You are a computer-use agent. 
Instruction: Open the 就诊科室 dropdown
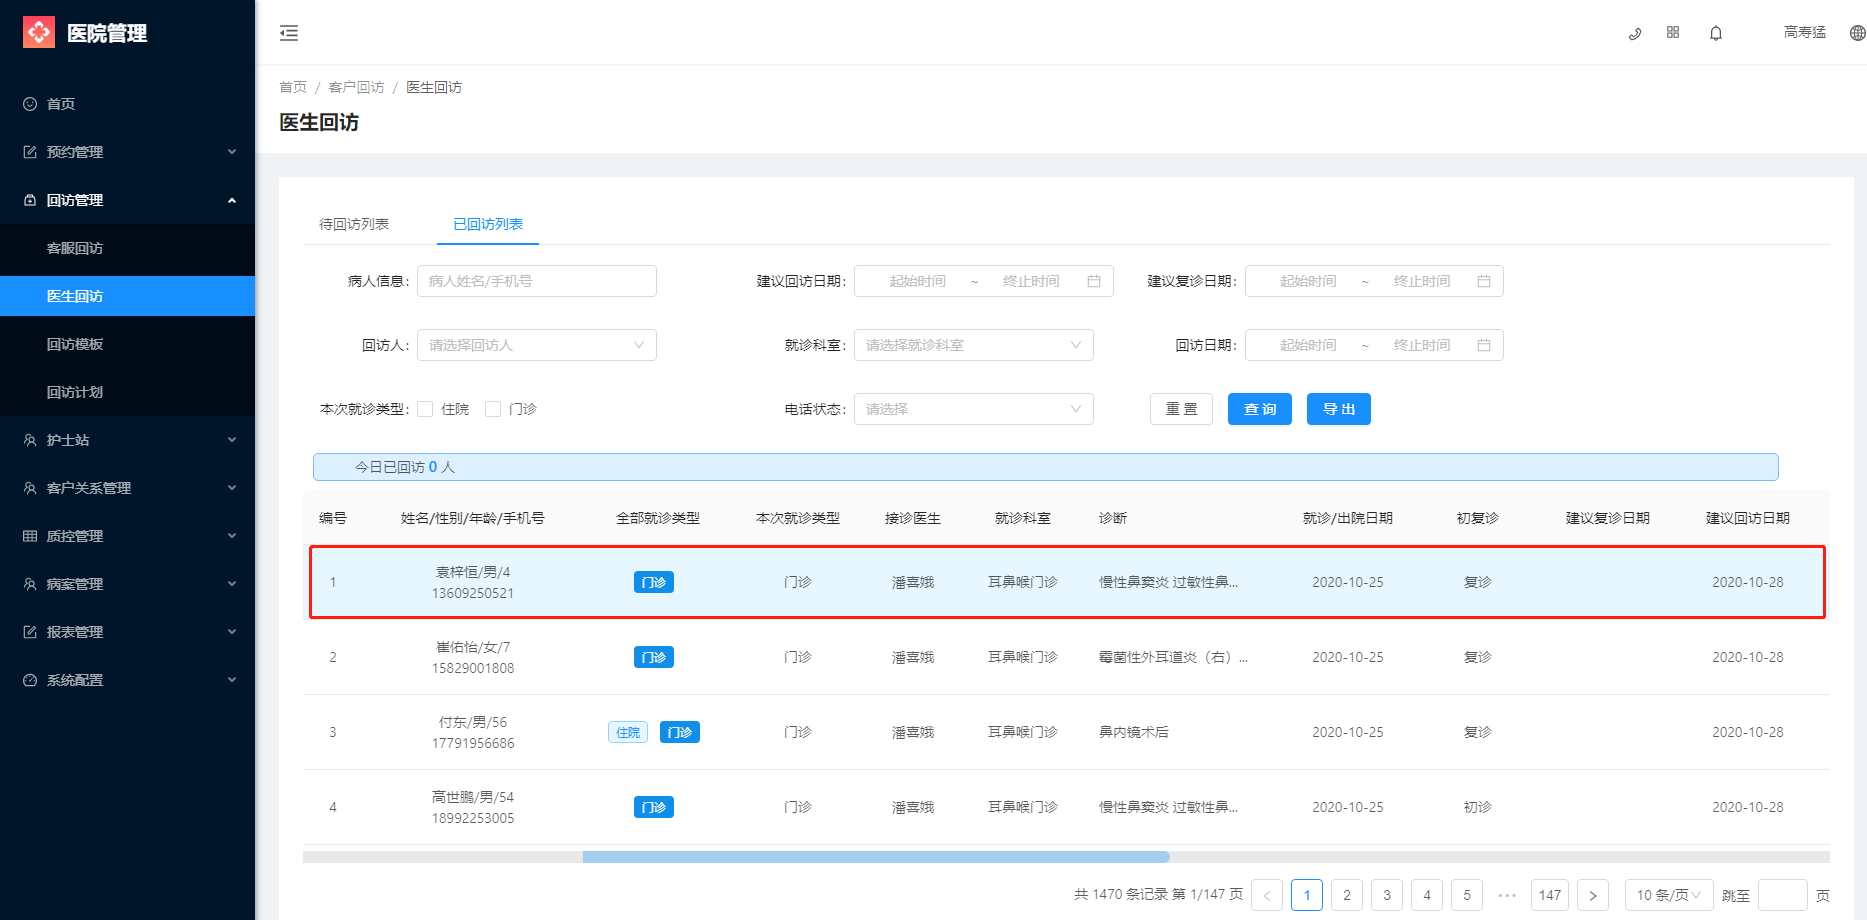click(x=974, y=345)
